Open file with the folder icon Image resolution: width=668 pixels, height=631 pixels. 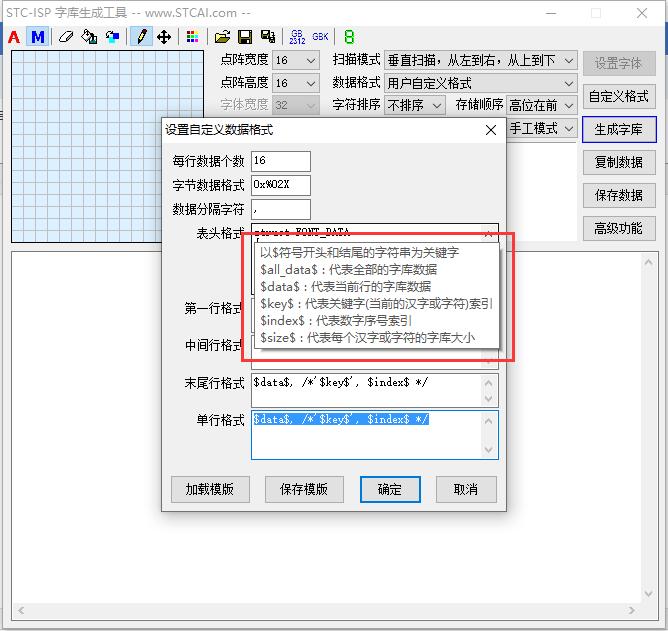tap(222, 37)
